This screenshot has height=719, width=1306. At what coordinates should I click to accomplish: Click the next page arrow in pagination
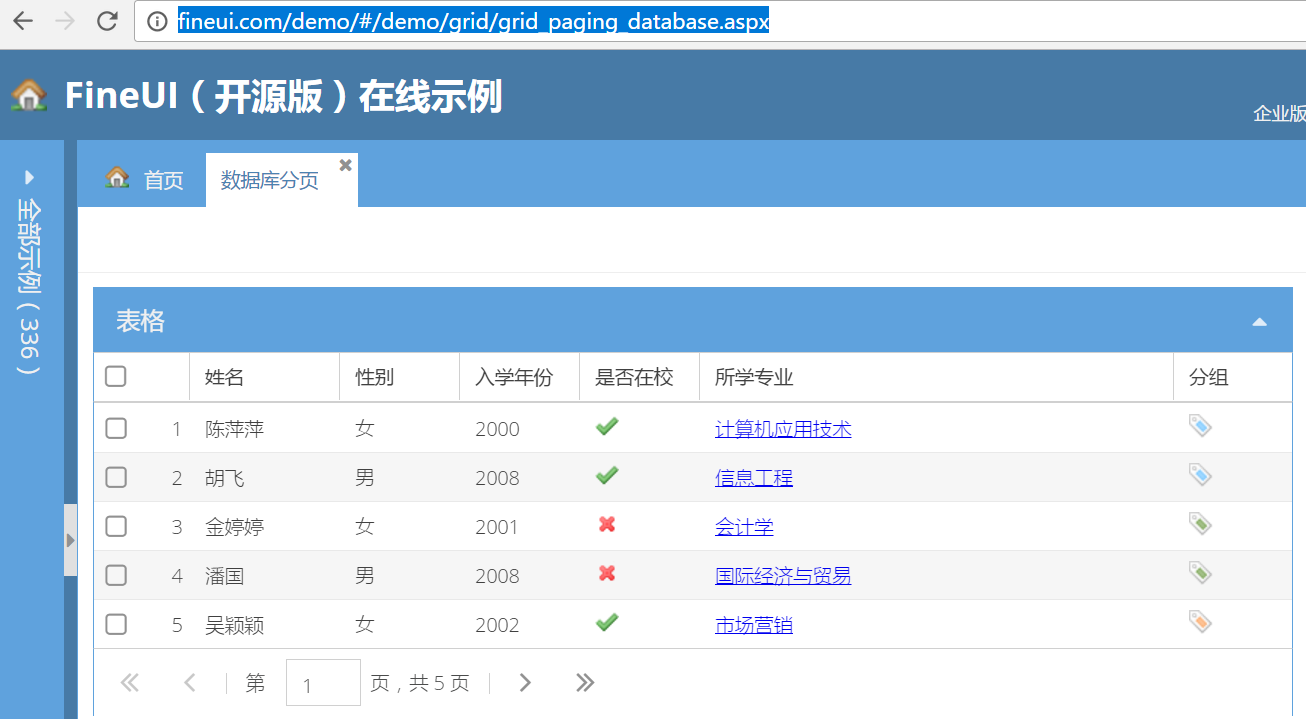[525, 681]
